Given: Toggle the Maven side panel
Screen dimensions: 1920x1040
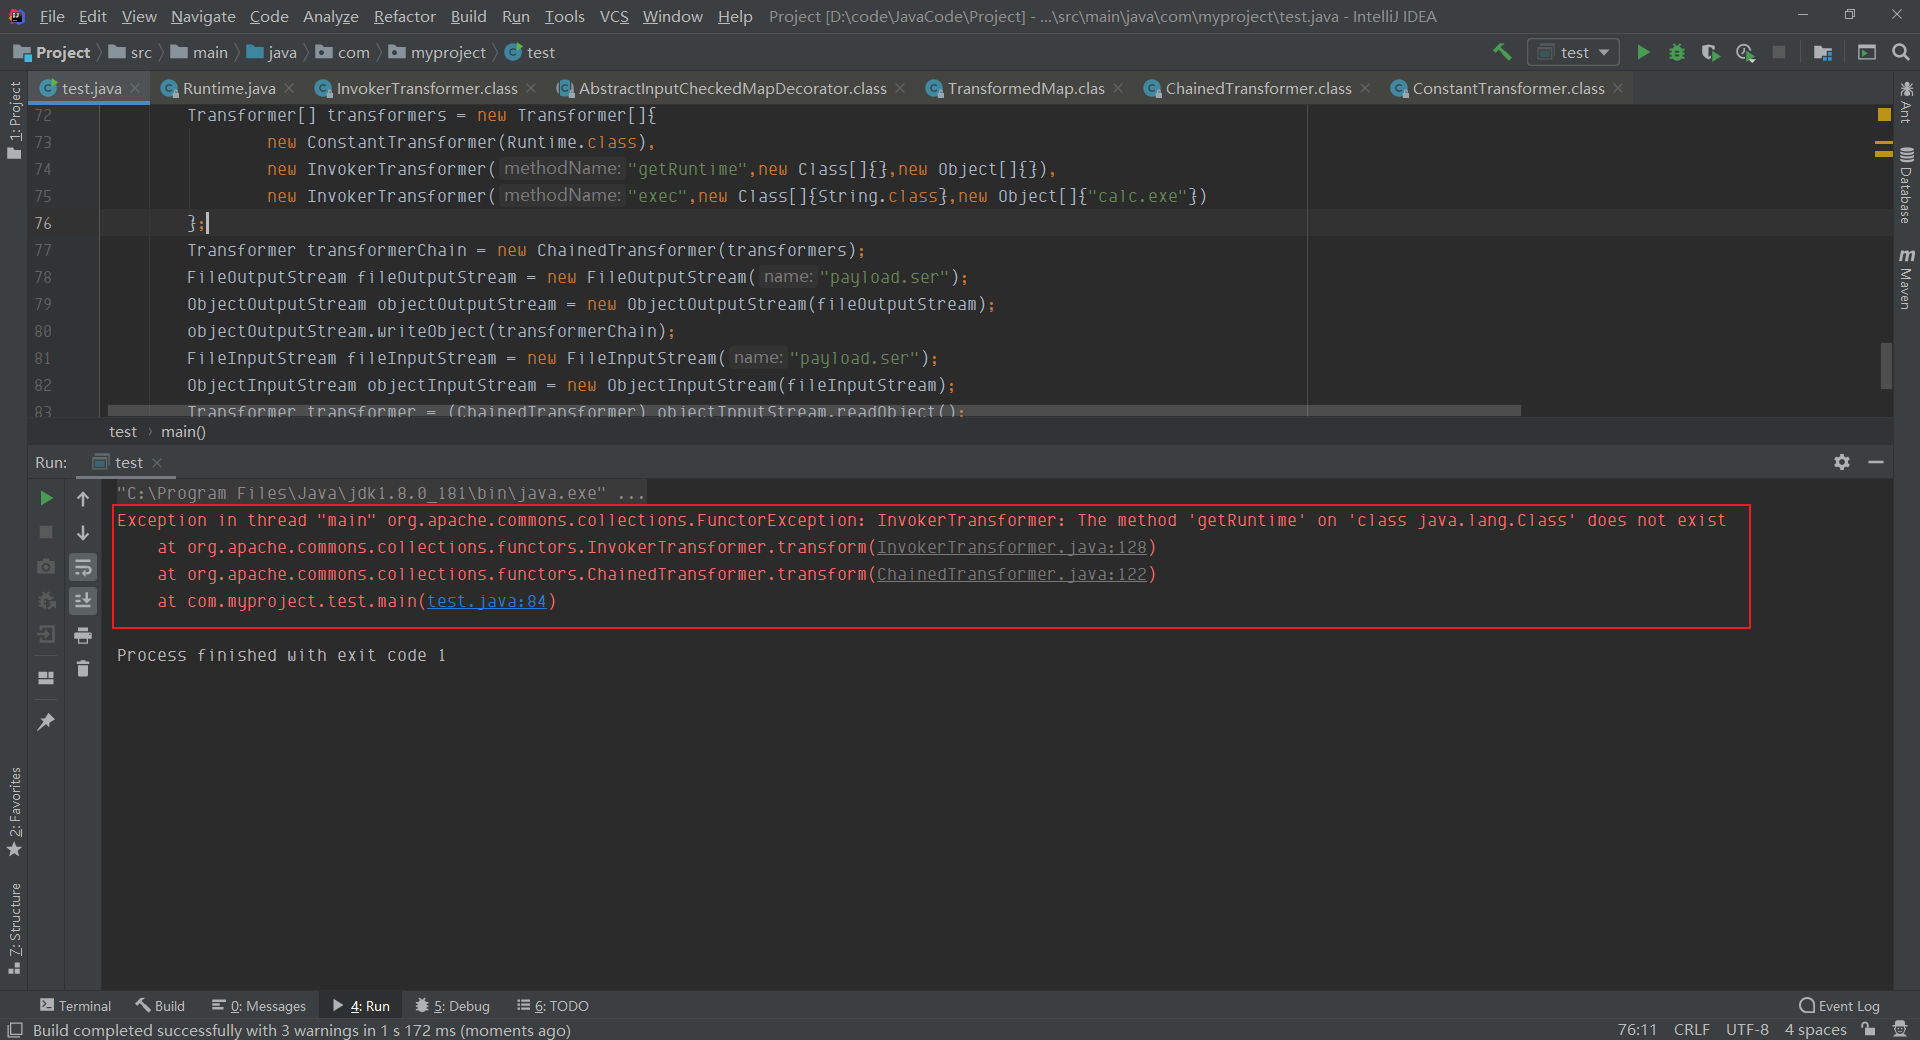Looking at the screenshot, I should click(x=1906, y=279).
